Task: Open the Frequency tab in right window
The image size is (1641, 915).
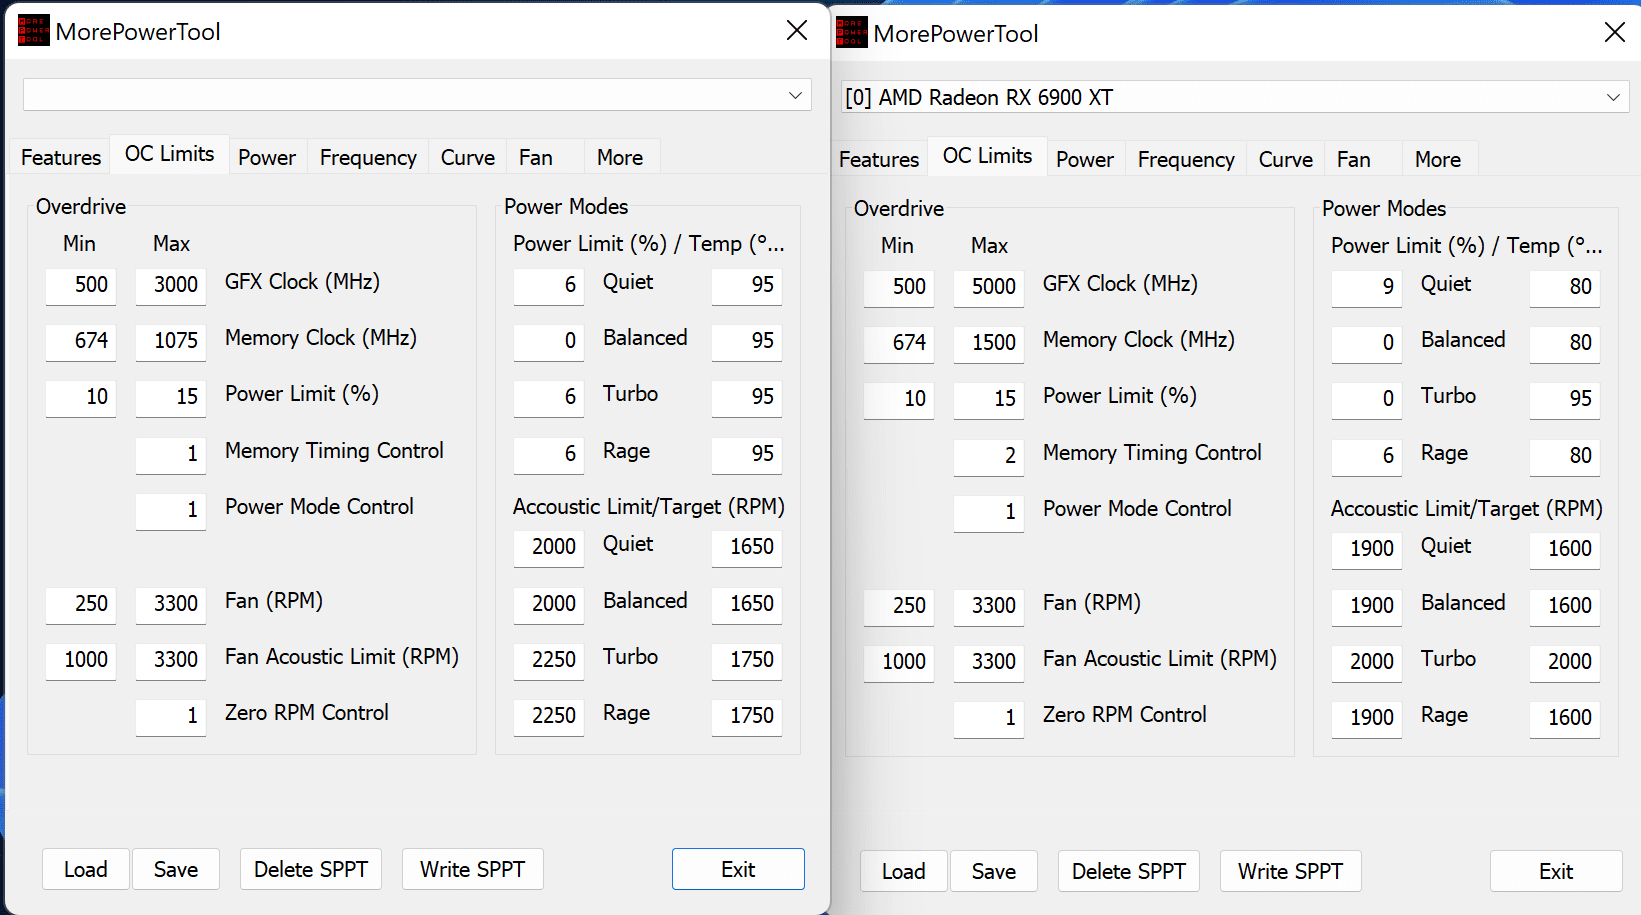Action: tap(1186, 159)
